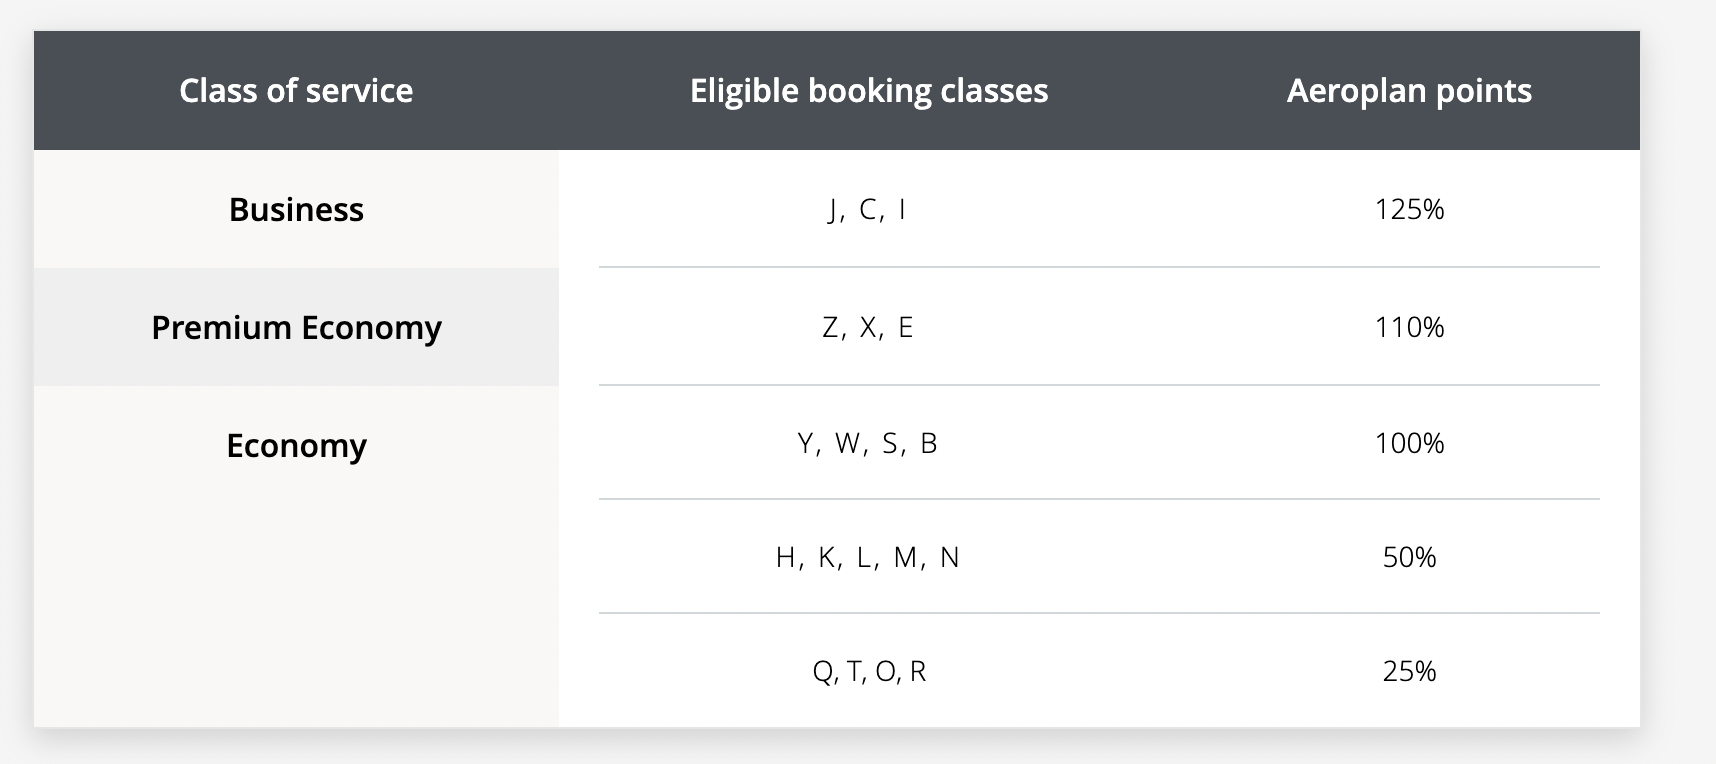This screenshot has width=1716, height=764.
Task: Select the Business class of service cell
Action: click(296, 209)
